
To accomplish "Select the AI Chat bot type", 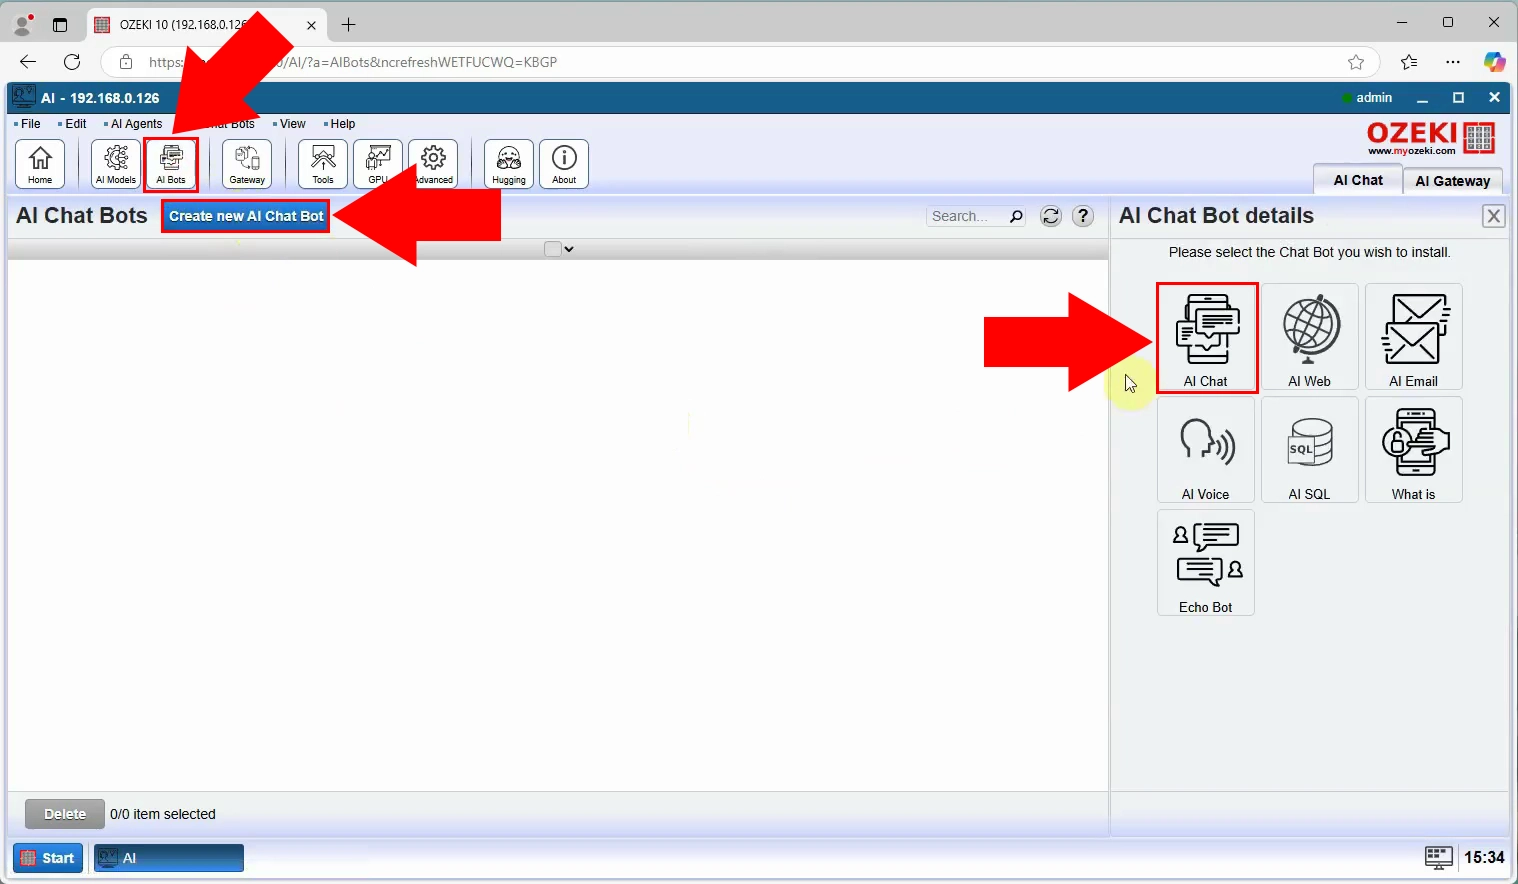I will [x=1207, y=338].
